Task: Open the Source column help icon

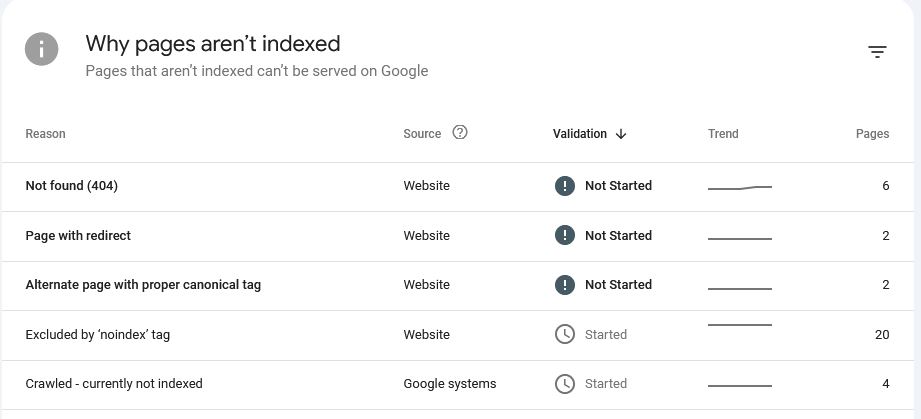Action: click(460, 133)
